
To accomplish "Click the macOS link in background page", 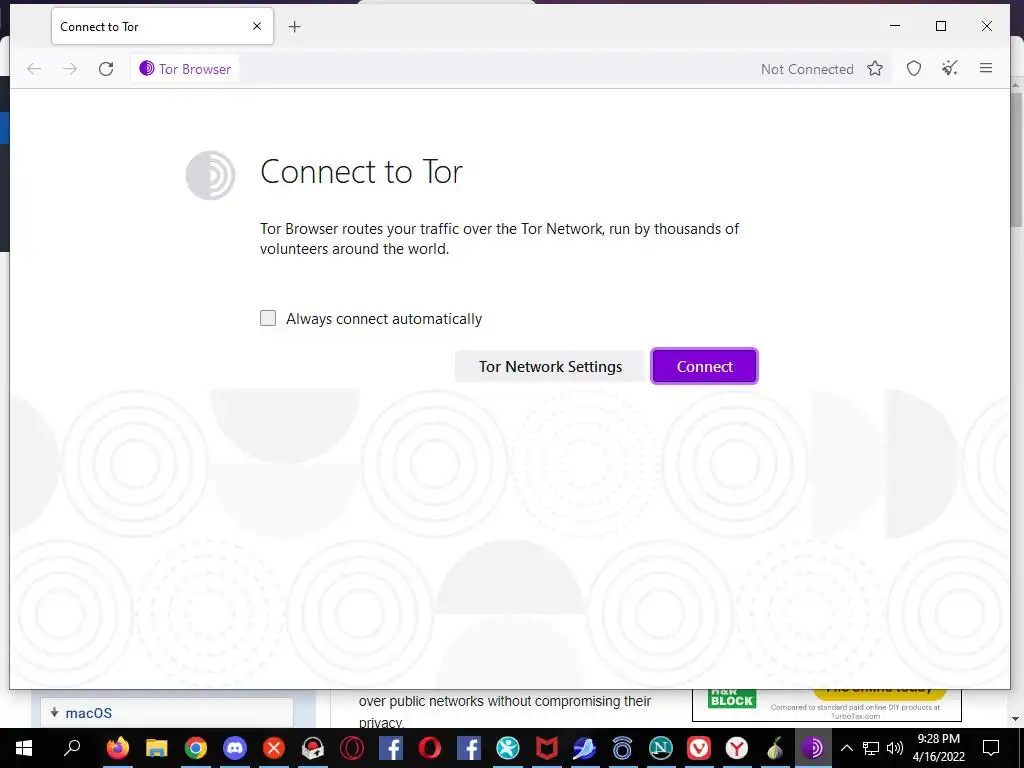I will coord(88,713).
